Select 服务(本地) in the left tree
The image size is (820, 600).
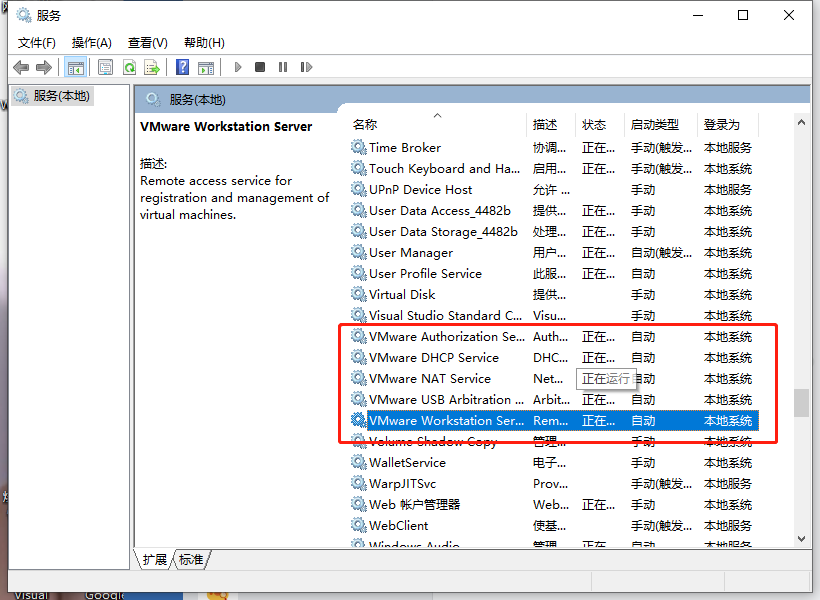click(52, 96)
